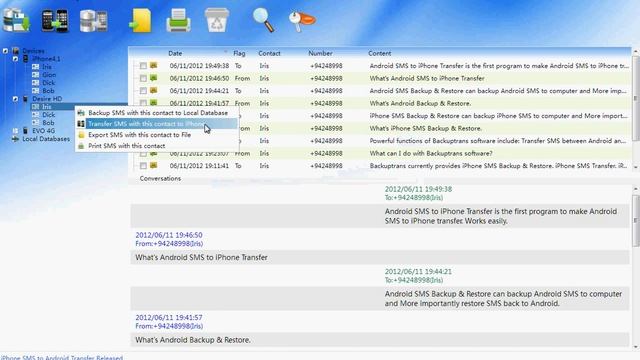Sort messages by the Date column header
The image size is (640, 360).
coord(175,53)
